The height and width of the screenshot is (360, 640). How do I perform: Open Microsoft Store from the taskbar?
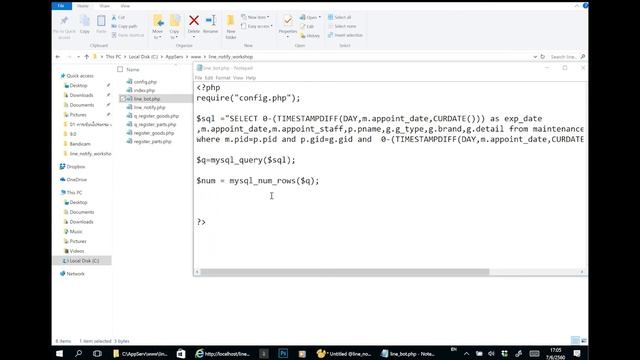[x=181, y=353]
